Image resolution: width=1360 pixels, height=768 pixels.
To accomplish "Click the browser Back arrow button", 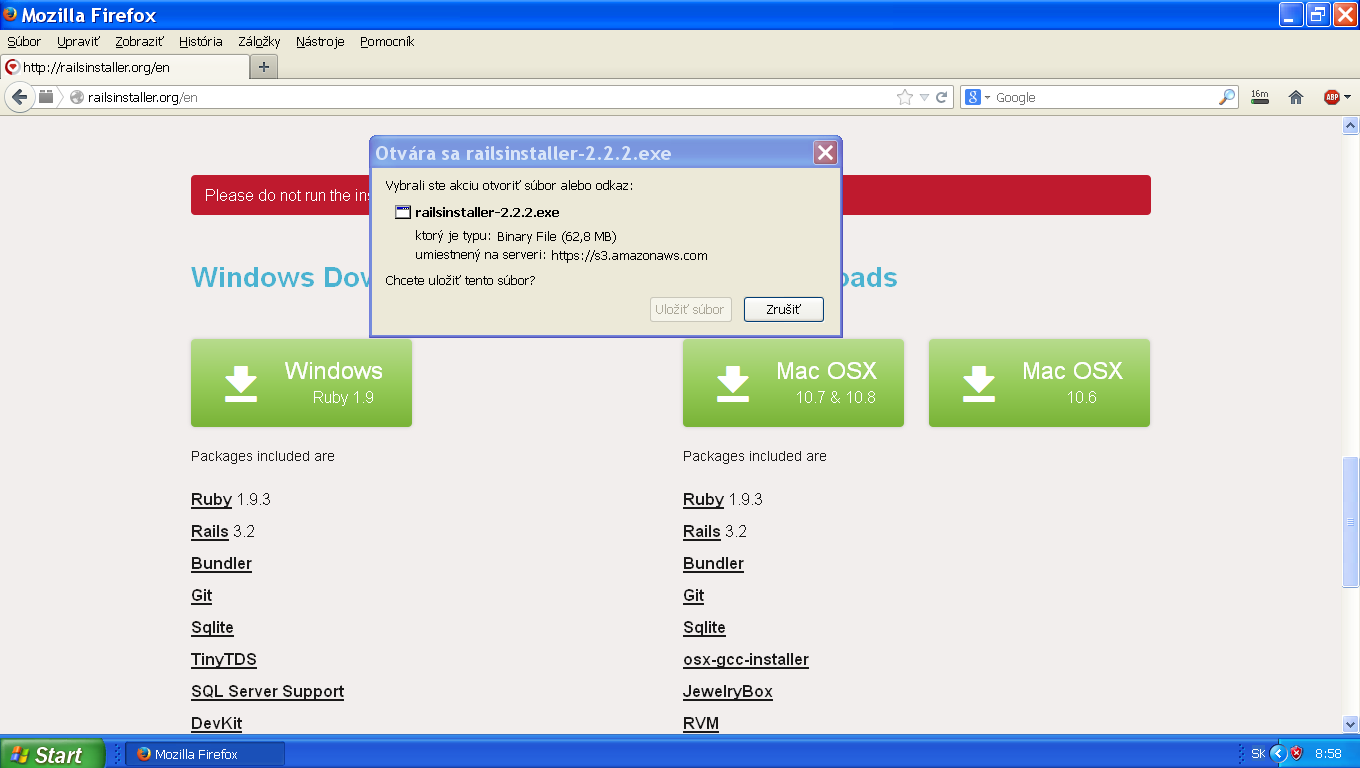I will tap(18, 97).
